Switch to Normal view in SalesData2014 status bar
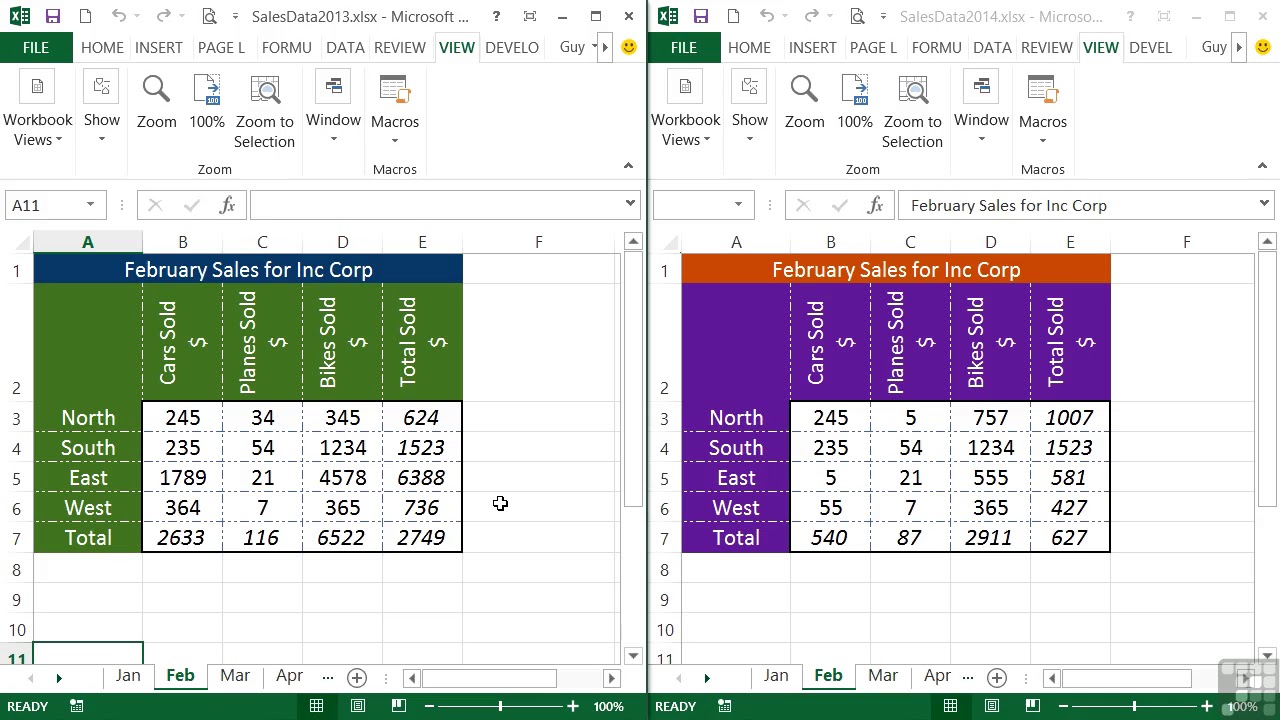The height and width of the screenshot is (720, 1280). 950,706
